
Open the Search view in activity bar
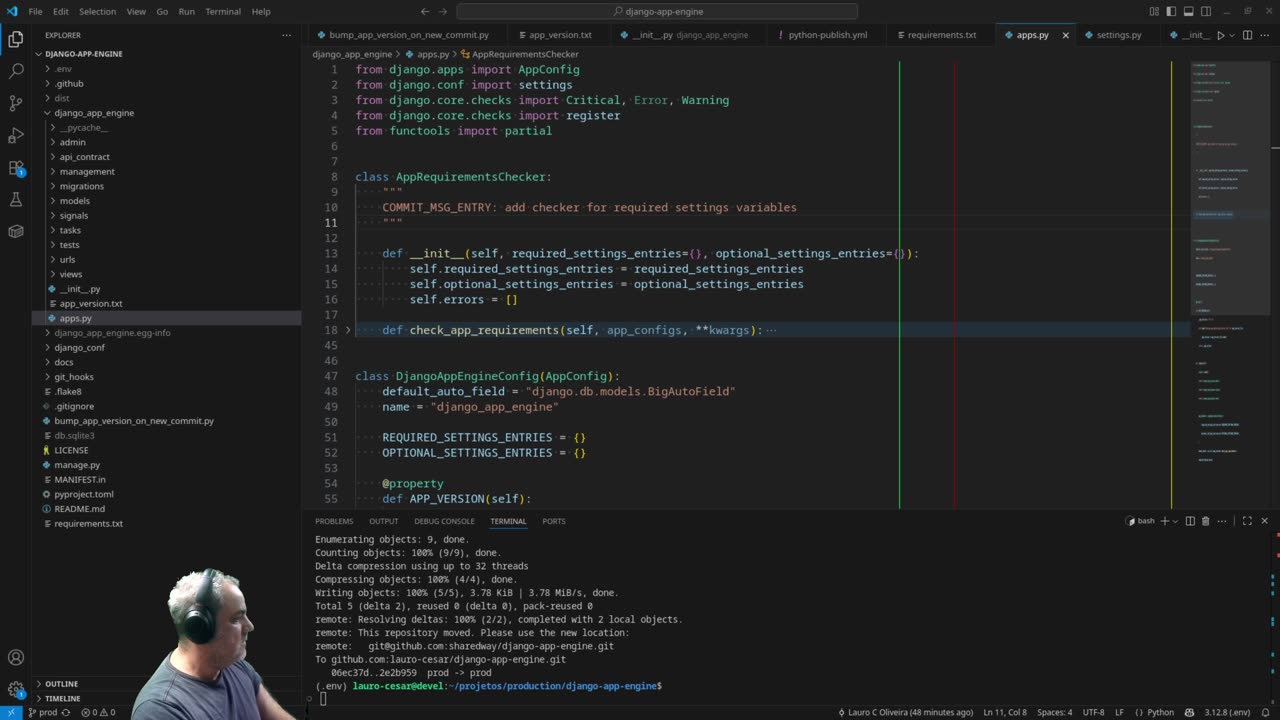16,71
